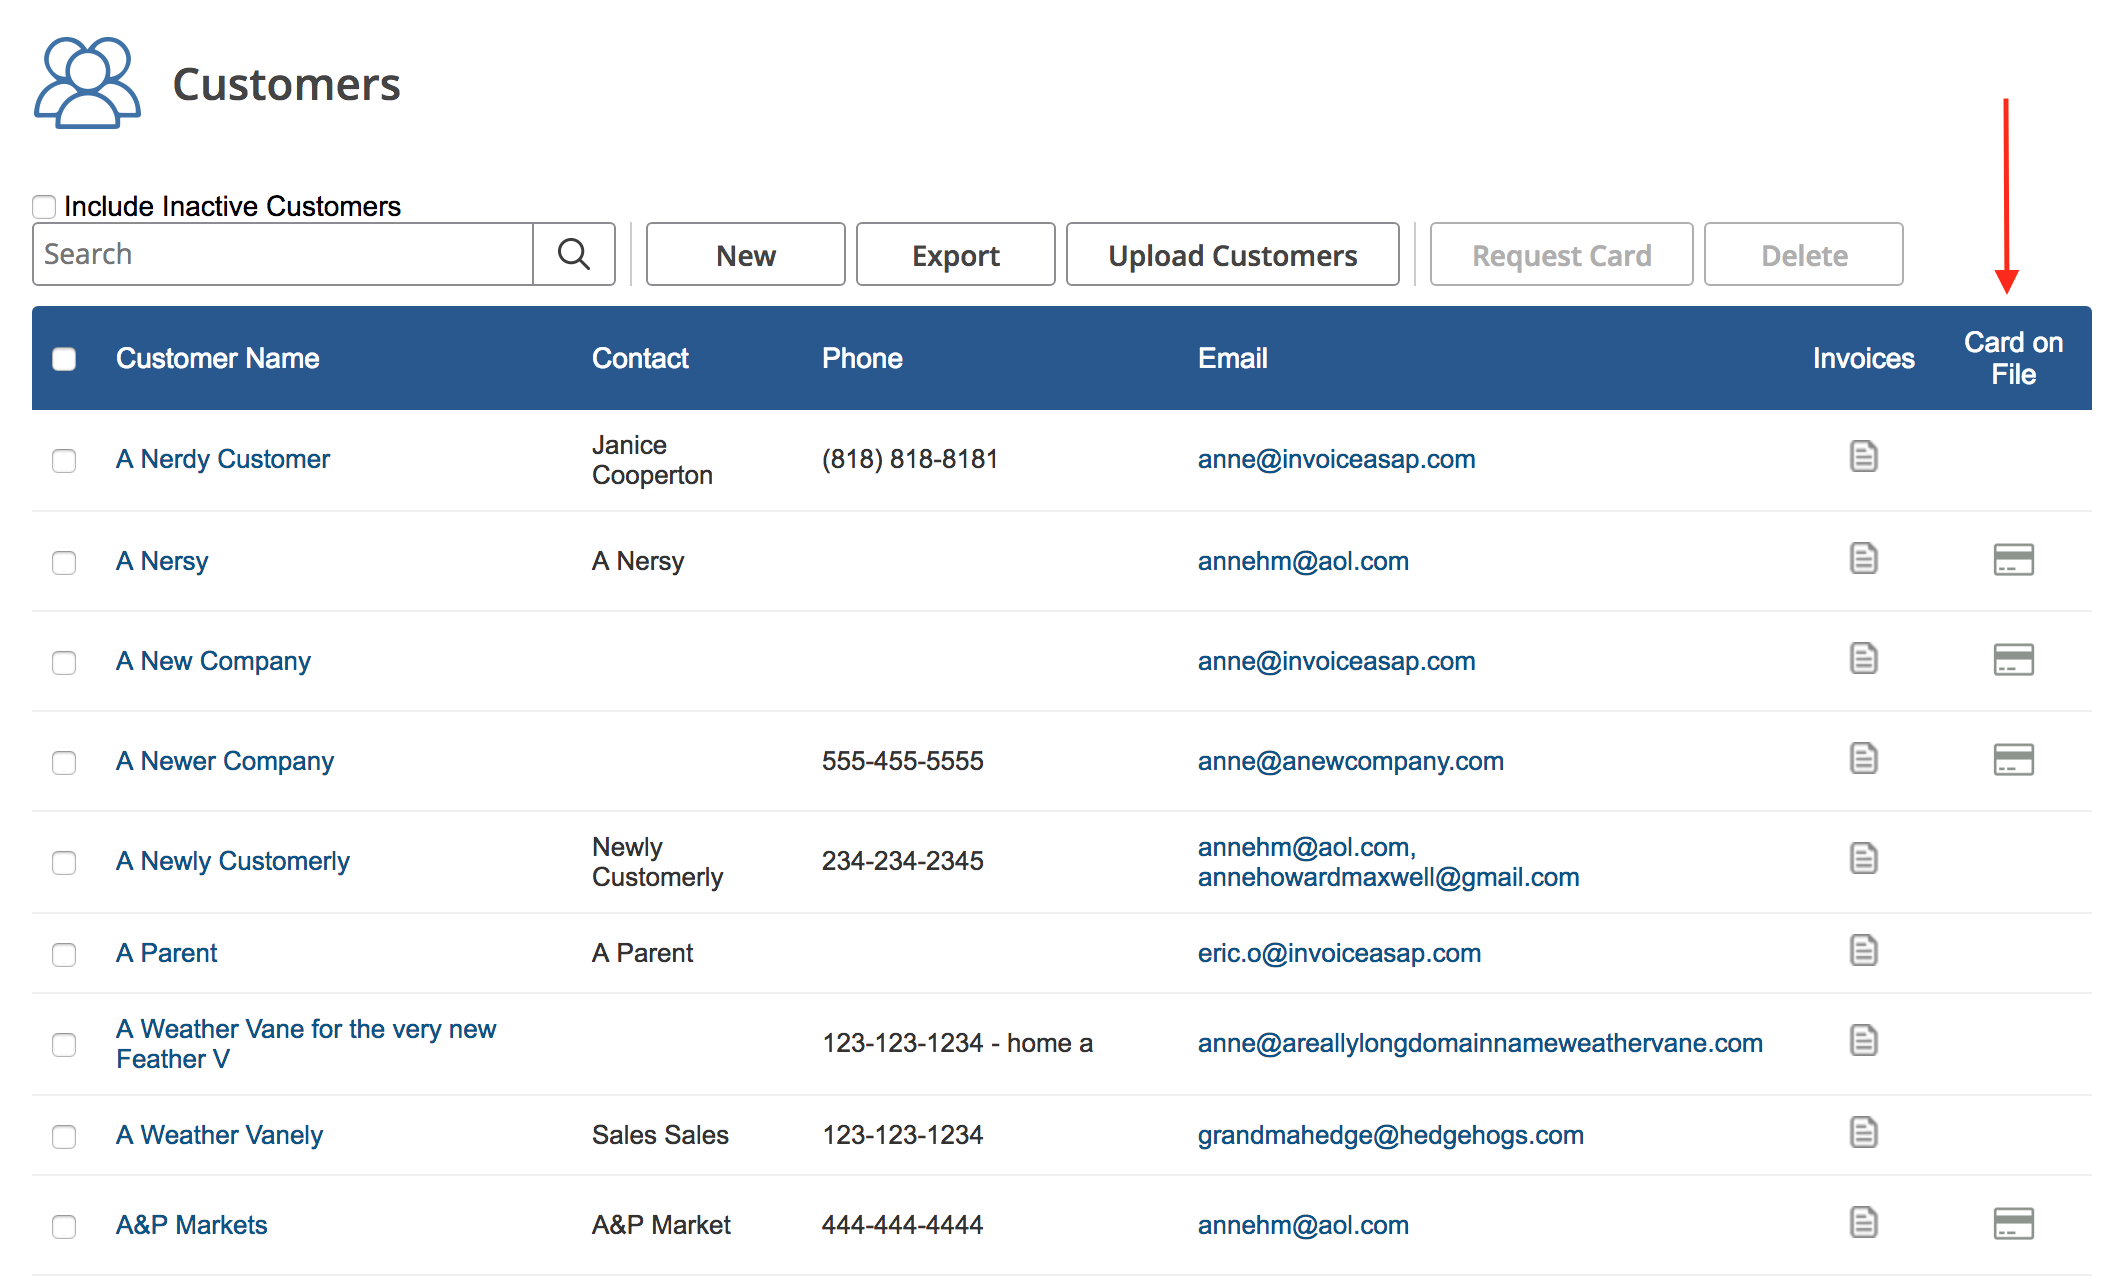Sort by Customer Name column header

[x=217, y=358]
